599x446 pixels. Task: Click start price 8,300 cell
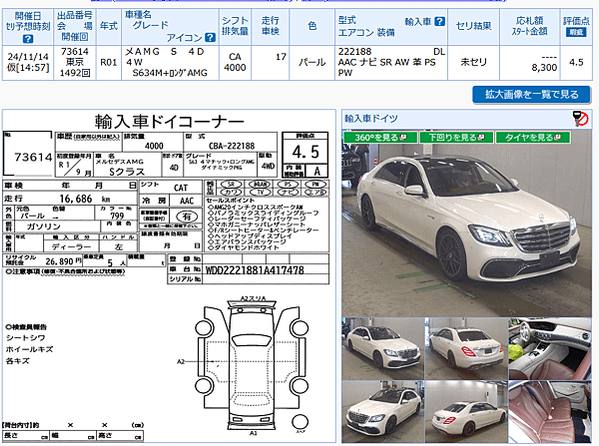(x=544, y=68)
